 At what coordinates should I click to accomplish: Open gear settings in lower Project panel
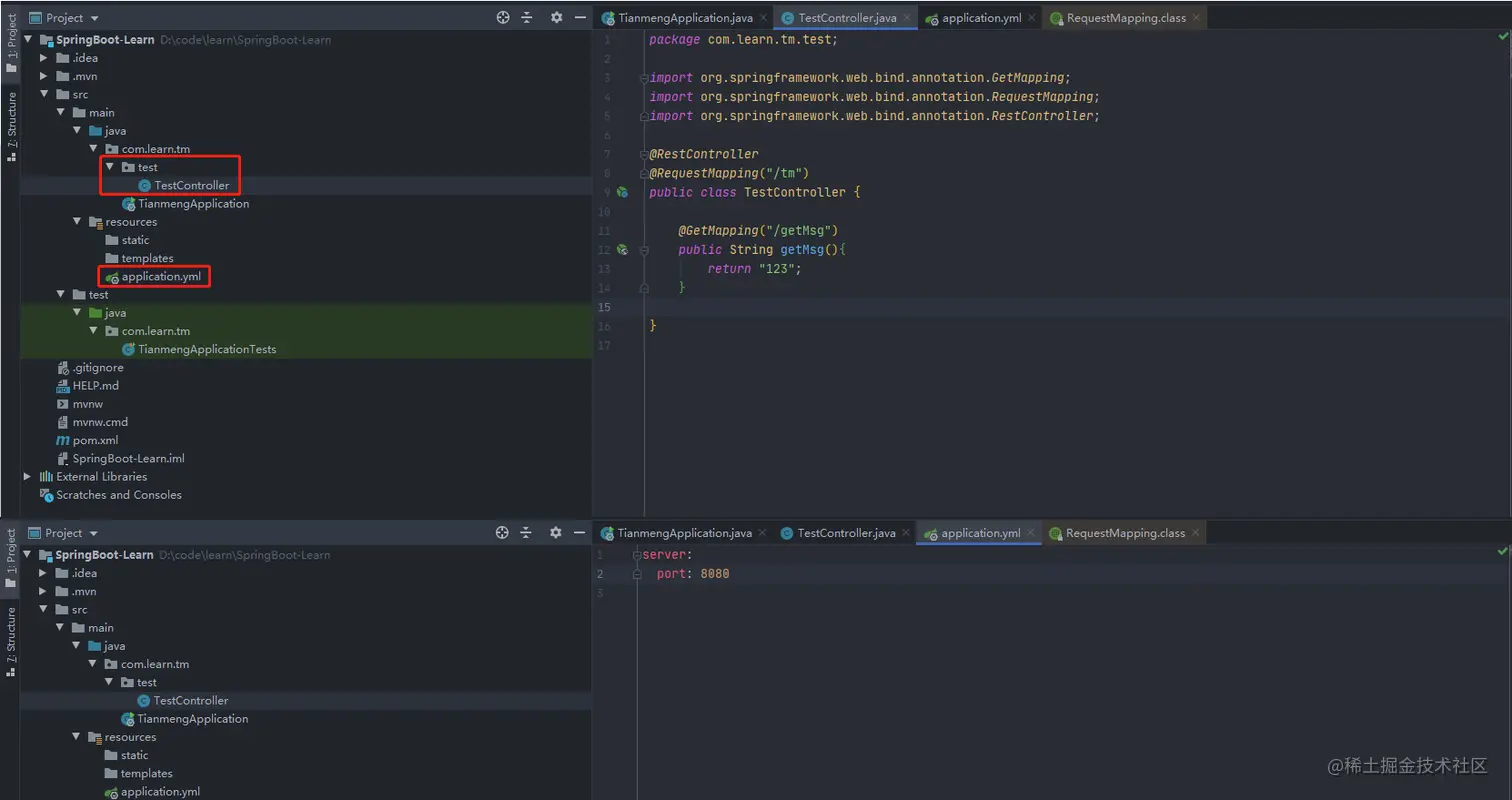(556, 533)
